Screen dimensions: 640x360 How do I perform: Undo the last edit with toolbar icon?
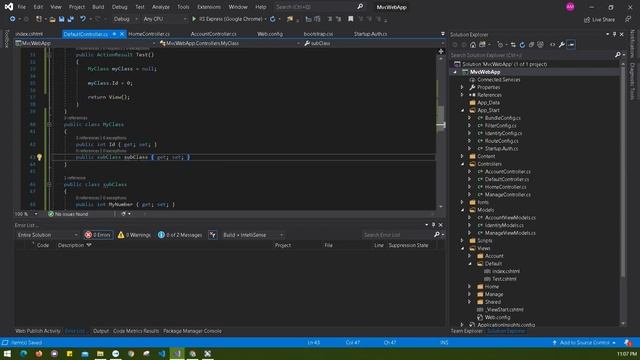pos(83,19)
